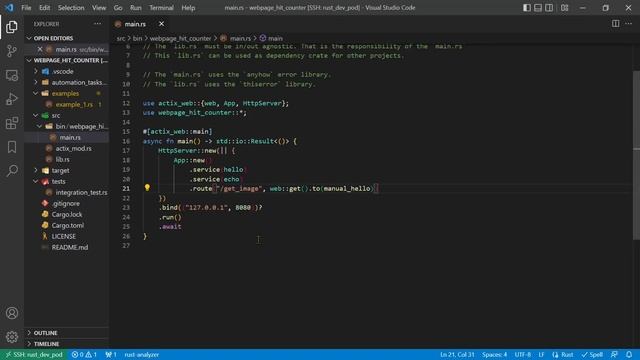Change file encoding UTF-8

pyautogui.click(x=522, y=355)
